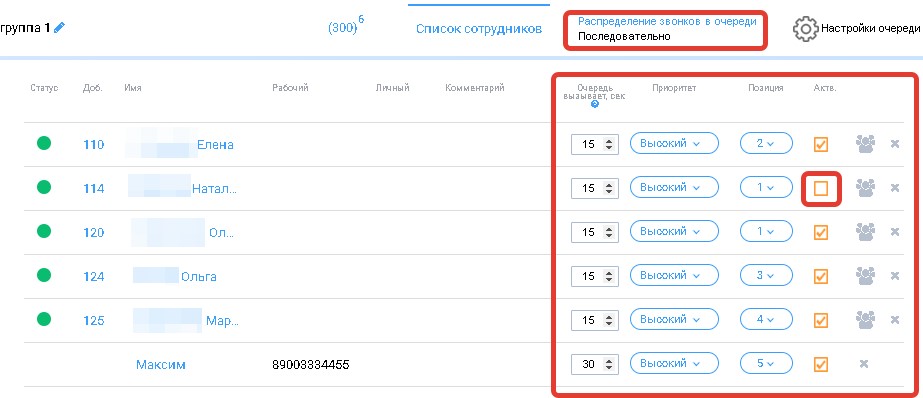Open the position dropdown showing 3
This screenshot has height=398, width=923.
point(766,276)
